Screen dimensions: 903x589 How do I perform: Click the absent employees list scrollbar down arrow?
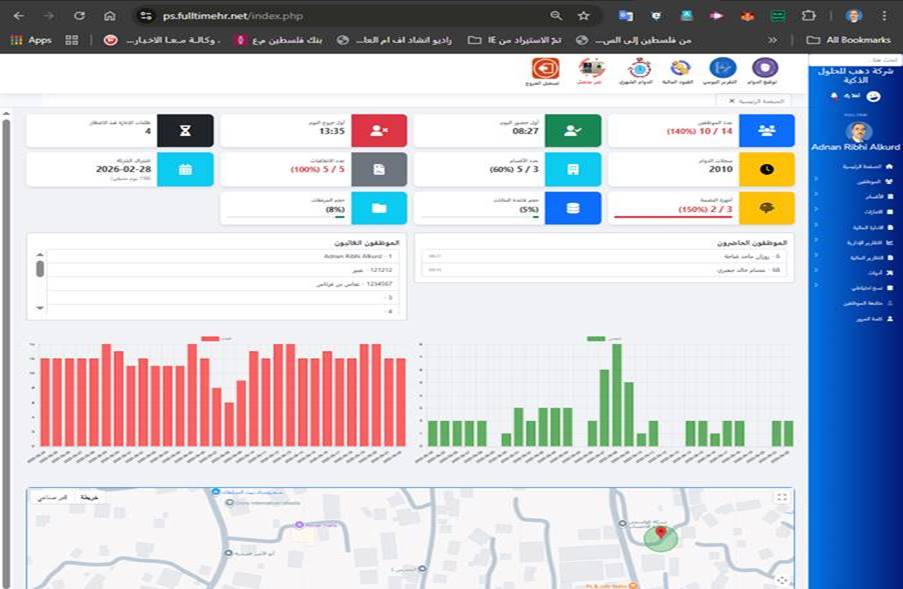click(x=40, y=309)
